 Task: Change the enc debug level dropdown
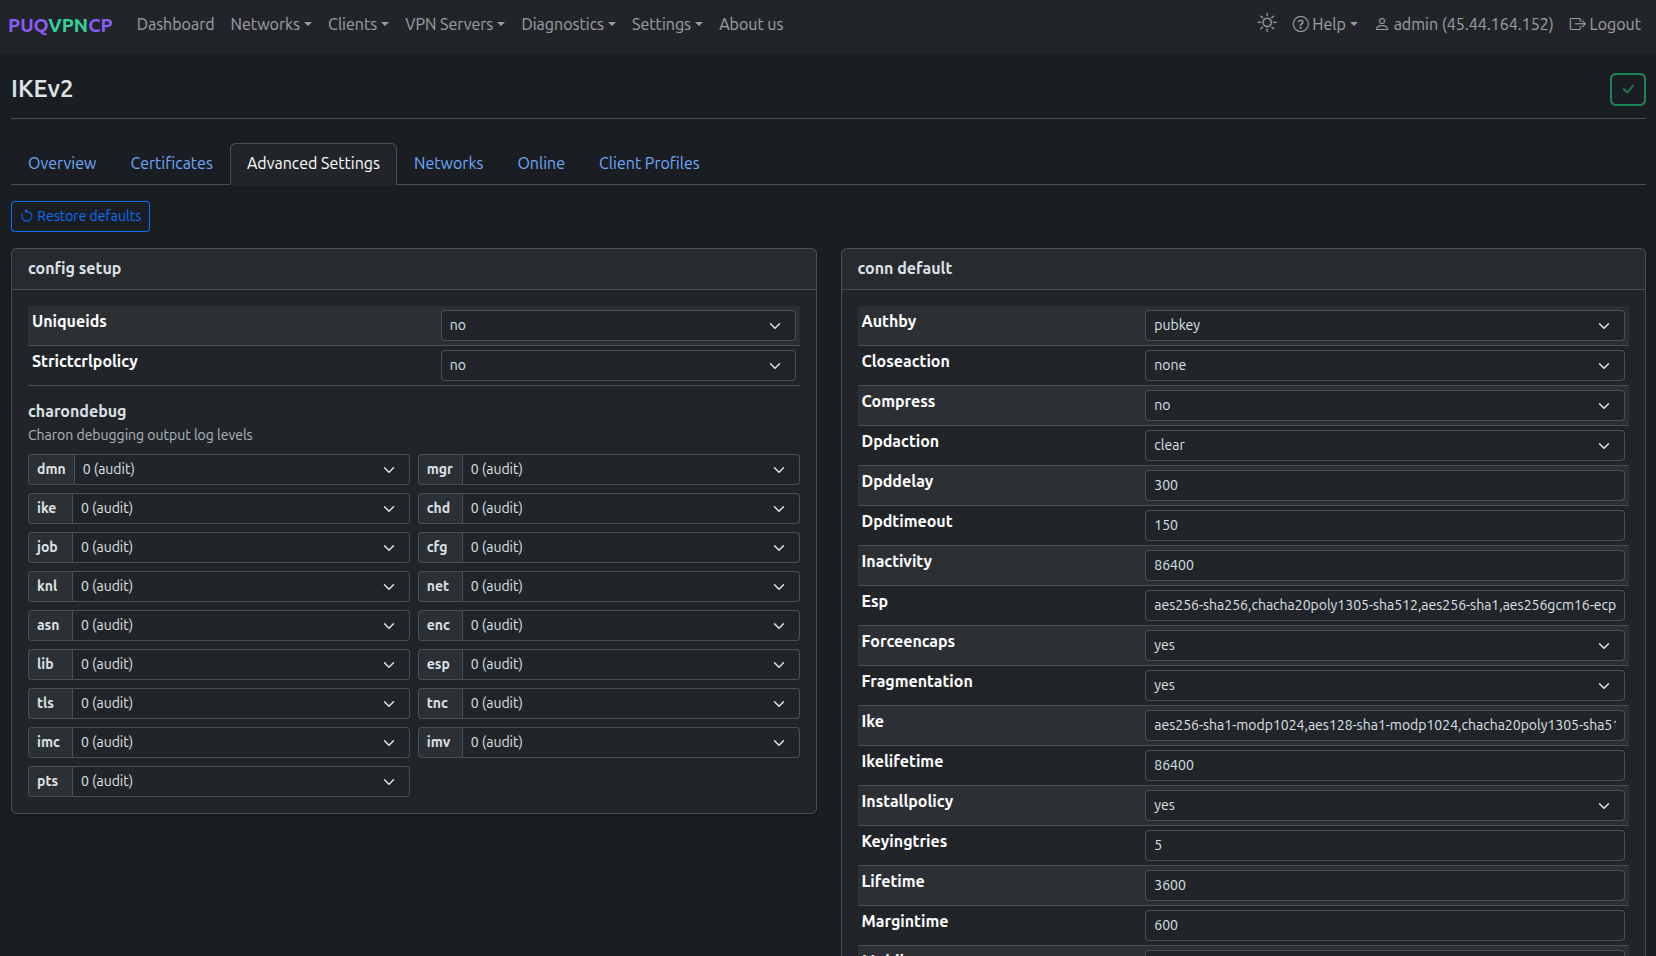pos(630,625)
